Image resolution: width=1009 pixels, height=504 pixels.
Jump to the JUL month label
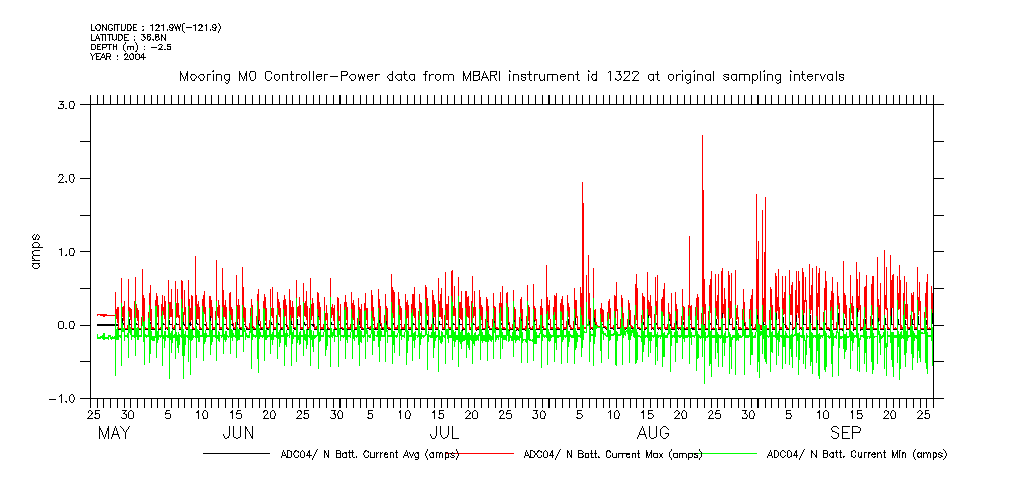[x=444, y=433]
